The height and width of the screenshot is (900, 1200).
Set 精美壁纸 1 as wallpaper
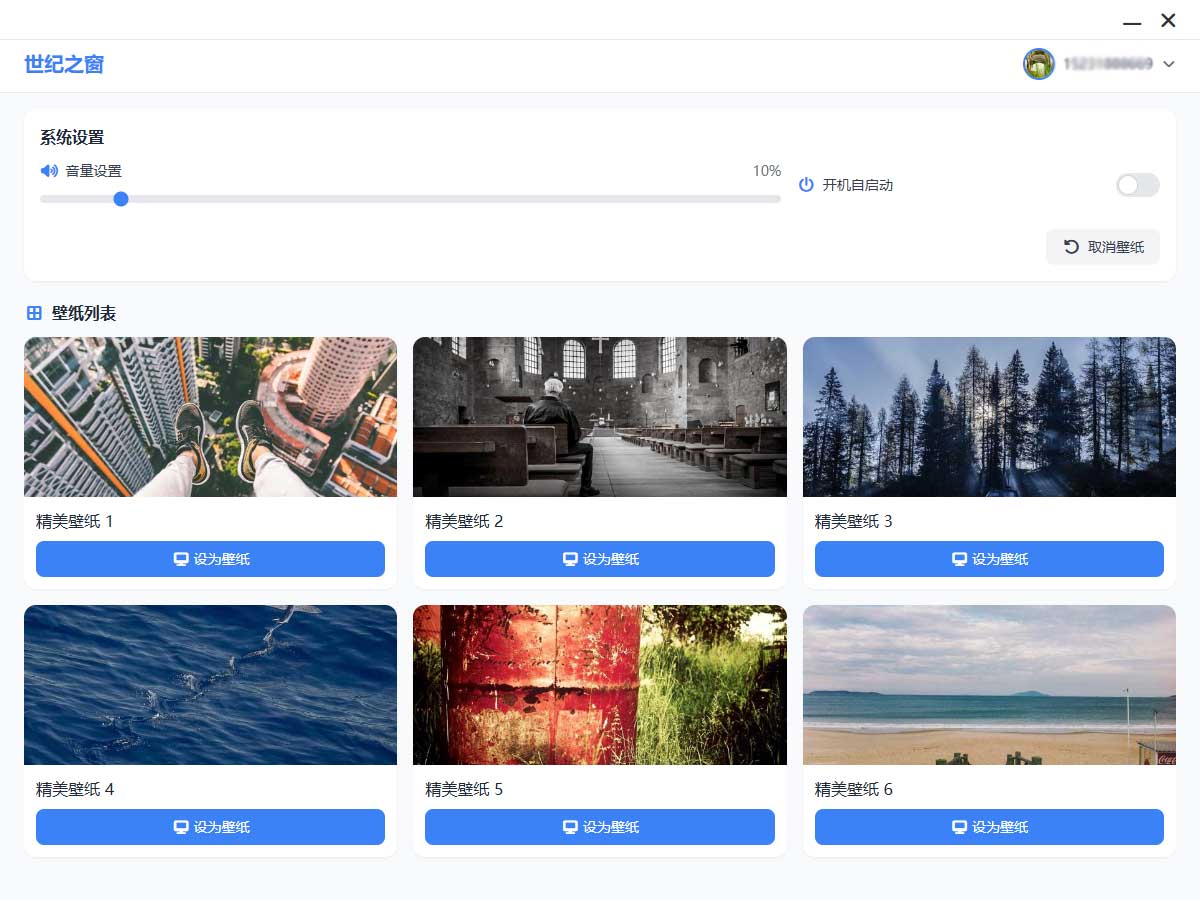tap(210, 559)
